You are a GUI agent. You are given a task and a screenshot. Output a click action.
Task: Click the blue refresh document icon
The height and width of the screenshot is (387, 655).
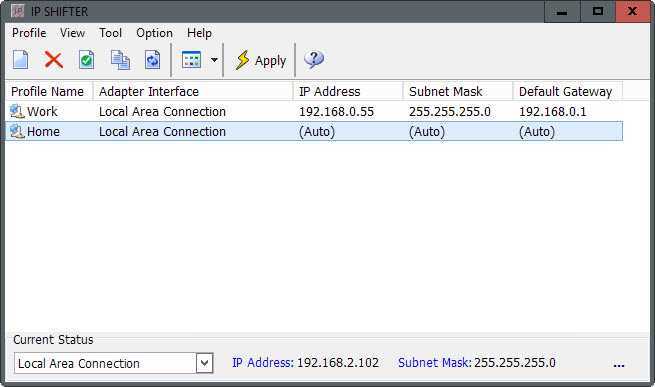[x=152, y=60]
